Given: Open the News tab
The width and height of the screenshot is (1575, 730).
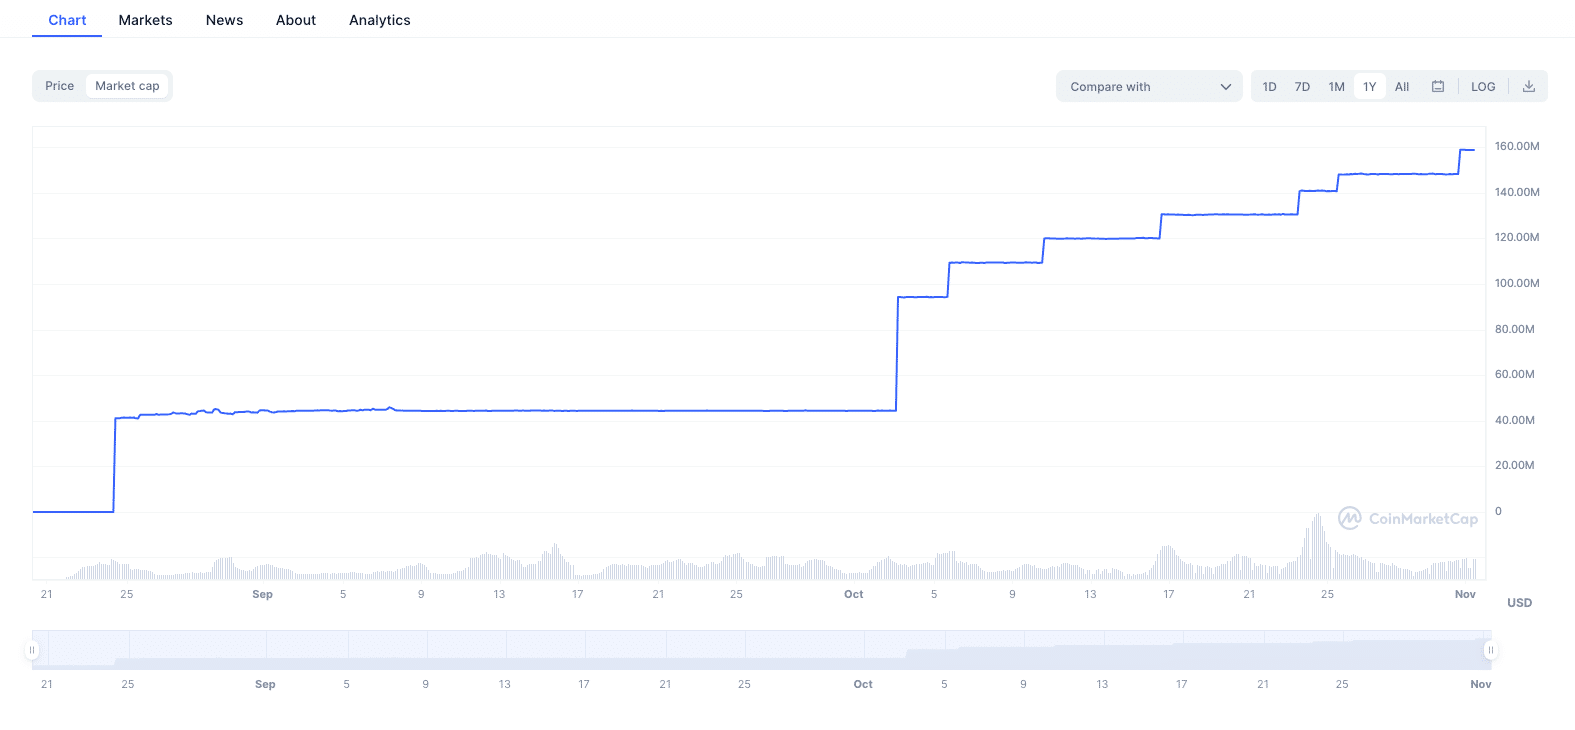Looking at the screenshot, I should [224, 20].
